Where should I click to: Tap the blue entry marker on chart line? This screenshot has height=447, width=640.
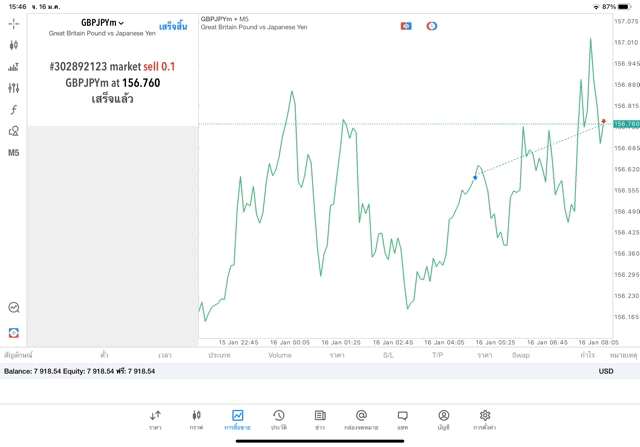[x=475, y=177]
